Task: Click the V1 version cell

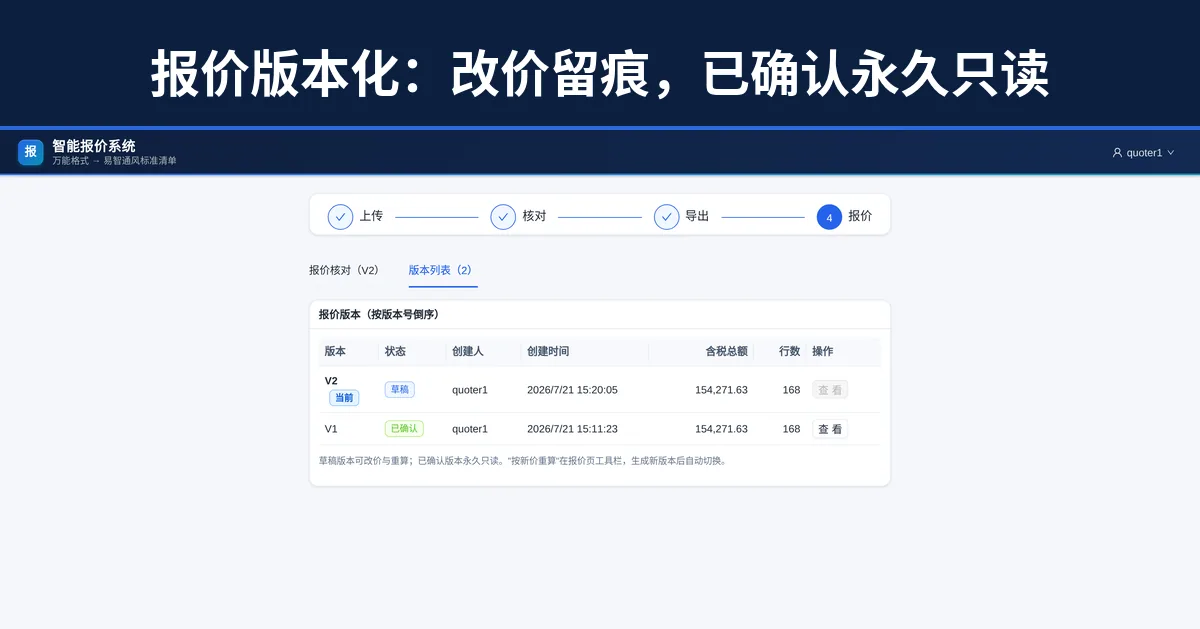Action: [x=331, y=429]
